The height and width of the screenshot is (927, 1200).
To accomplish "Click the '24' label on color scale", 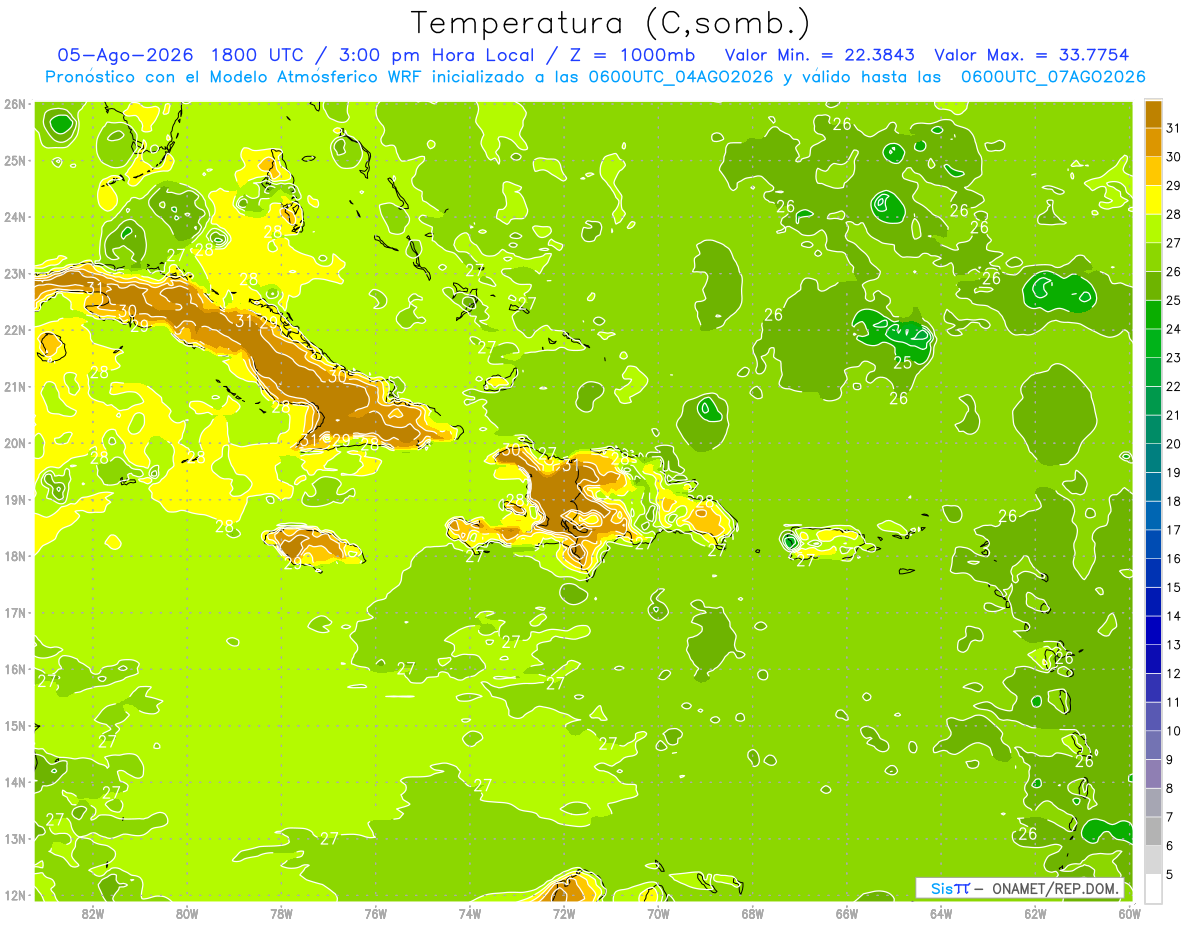I will point(1174,329).
